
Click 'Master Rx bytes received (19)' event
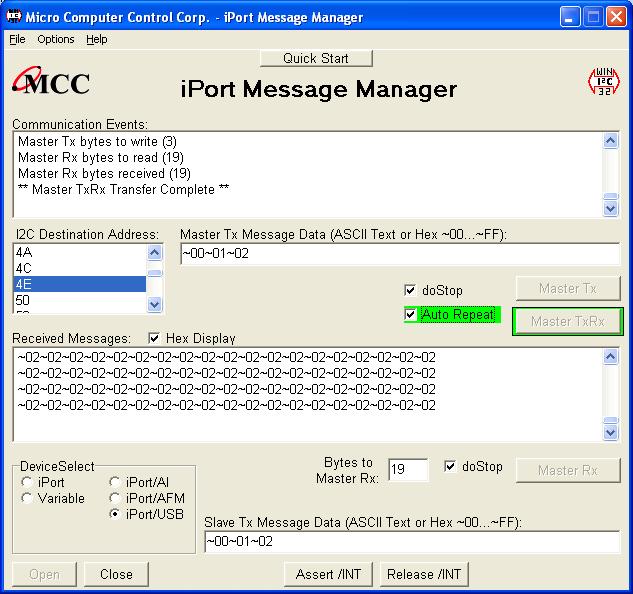(x=104, y=174)
